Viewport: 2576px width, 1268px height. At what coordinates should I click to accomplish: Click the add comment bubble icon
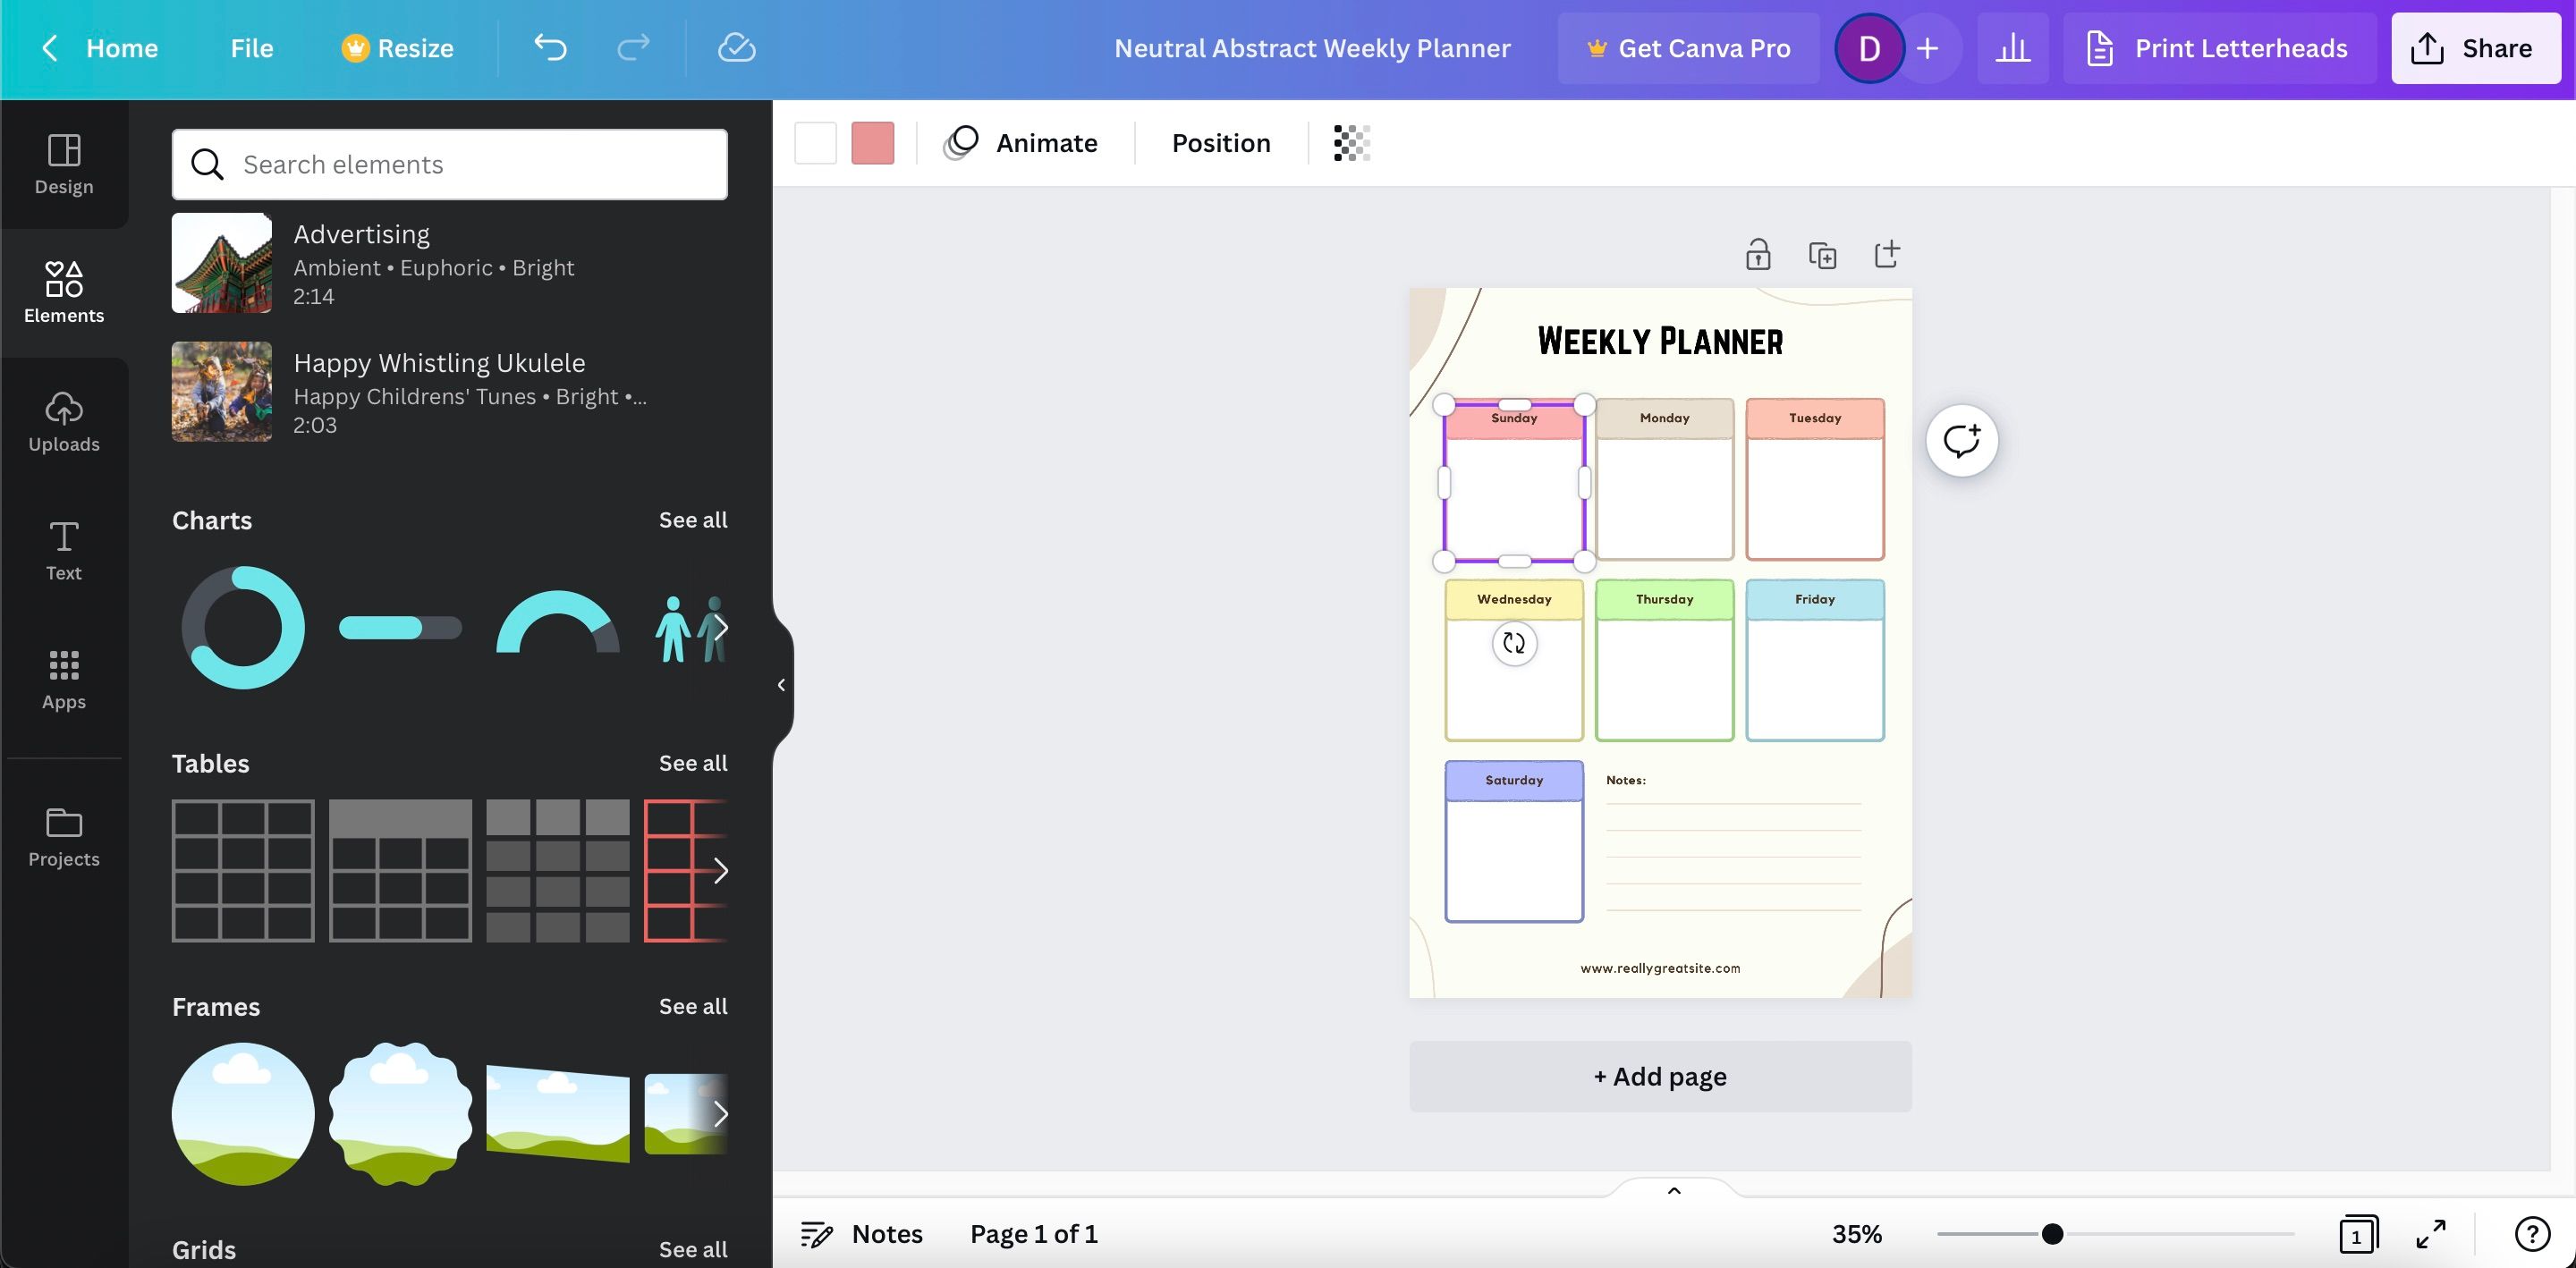click(x=1961, y=441)
